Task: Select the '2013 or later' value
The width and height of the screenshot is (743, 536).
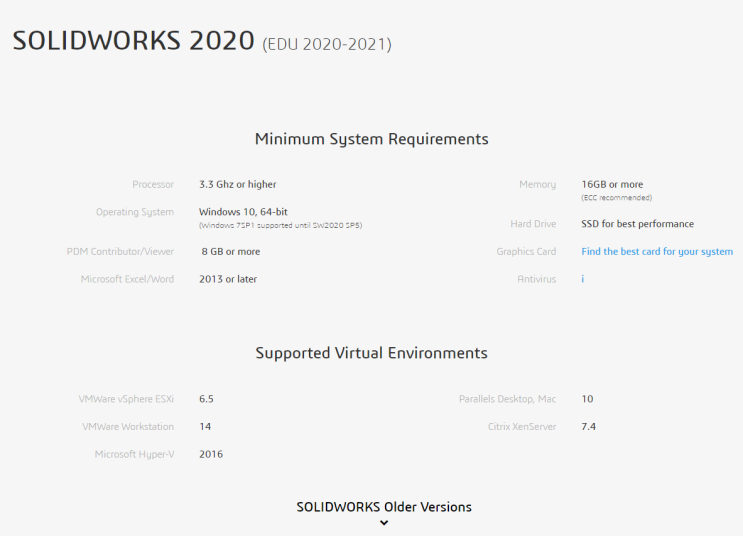Action: [228, 279]
